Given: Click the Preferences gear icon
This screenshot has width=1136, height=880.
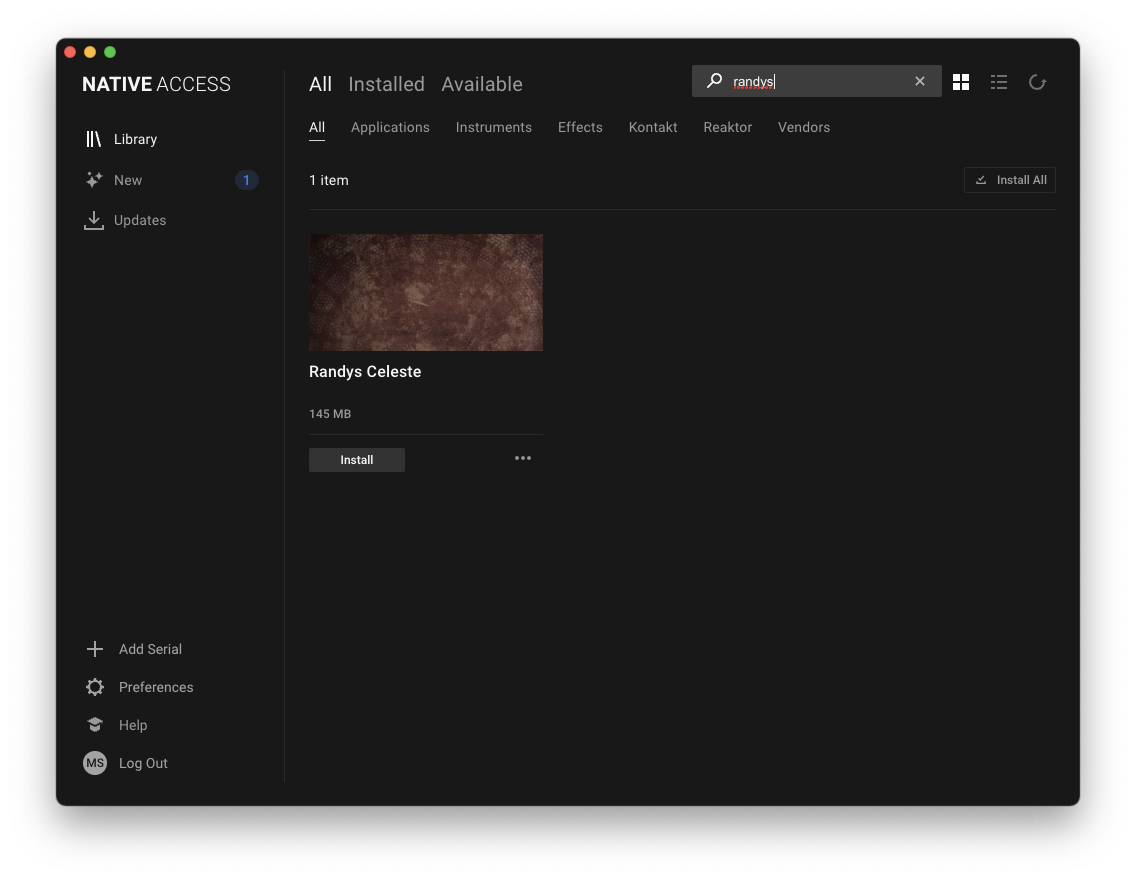Looking at the screenshot, I should coord(95,687).
